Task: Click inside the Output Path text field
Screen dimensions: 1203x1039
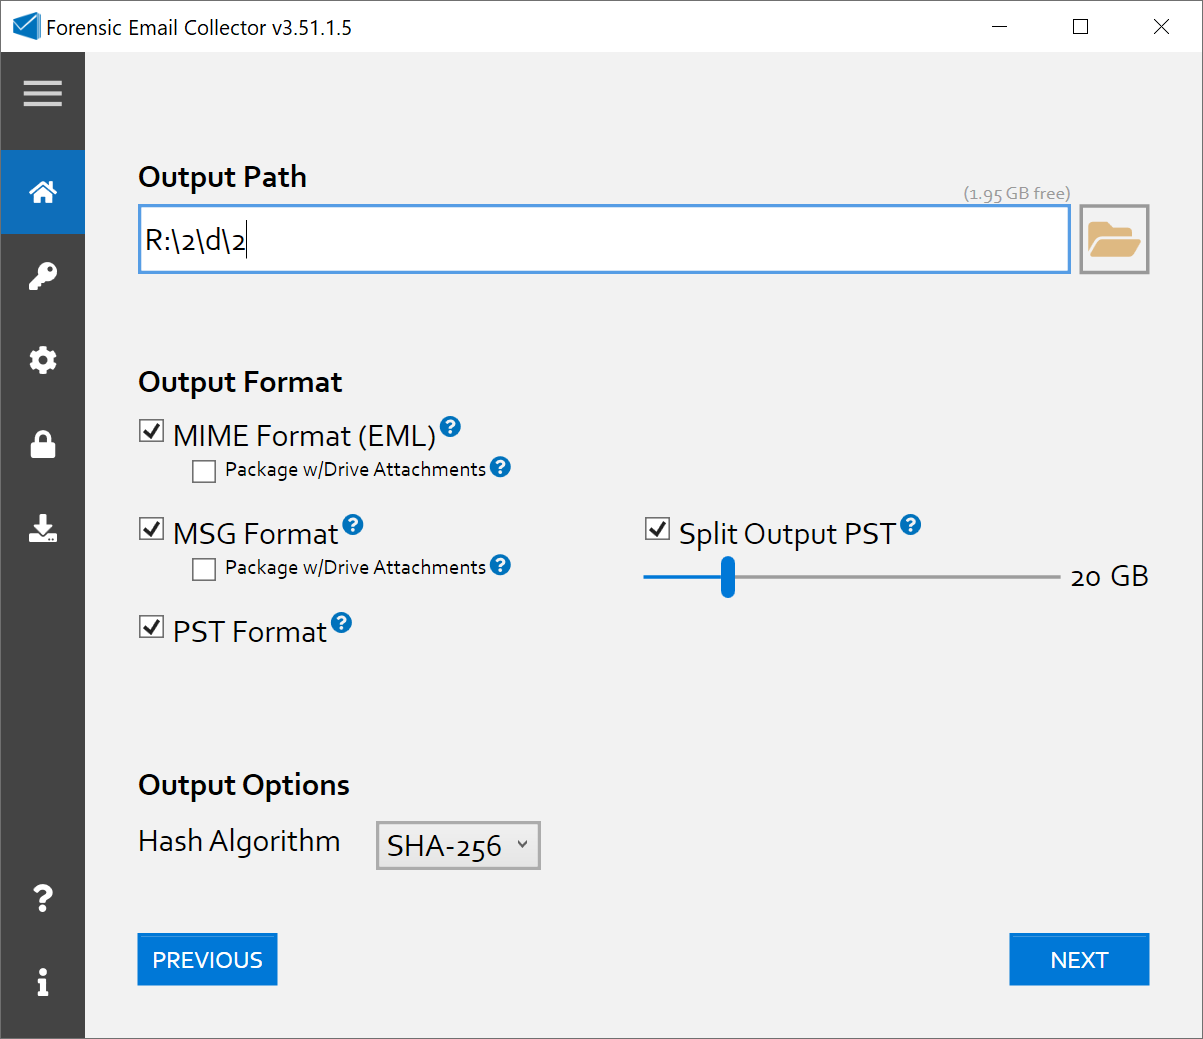Action: click(x=604, y=240)
